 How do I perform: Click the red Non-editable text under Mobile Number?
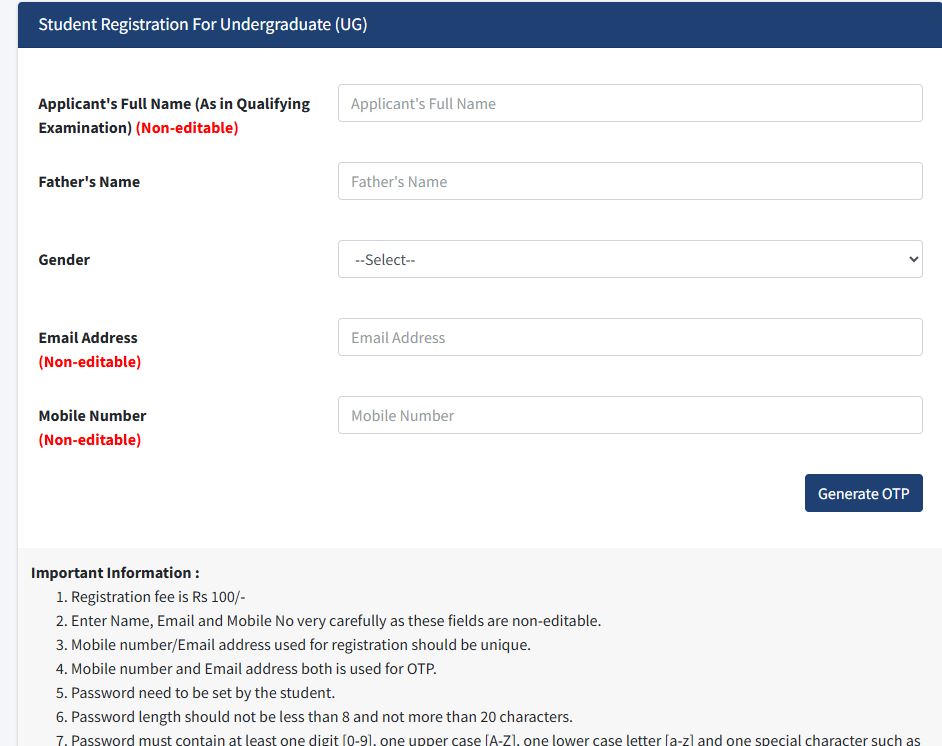click(x=90, y=440)
